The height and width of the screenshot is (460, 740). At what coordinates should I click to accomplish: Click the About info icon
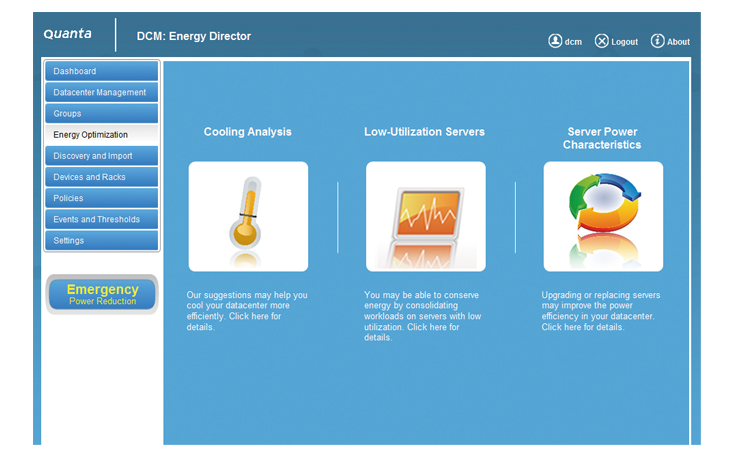(x=657, y=41)
